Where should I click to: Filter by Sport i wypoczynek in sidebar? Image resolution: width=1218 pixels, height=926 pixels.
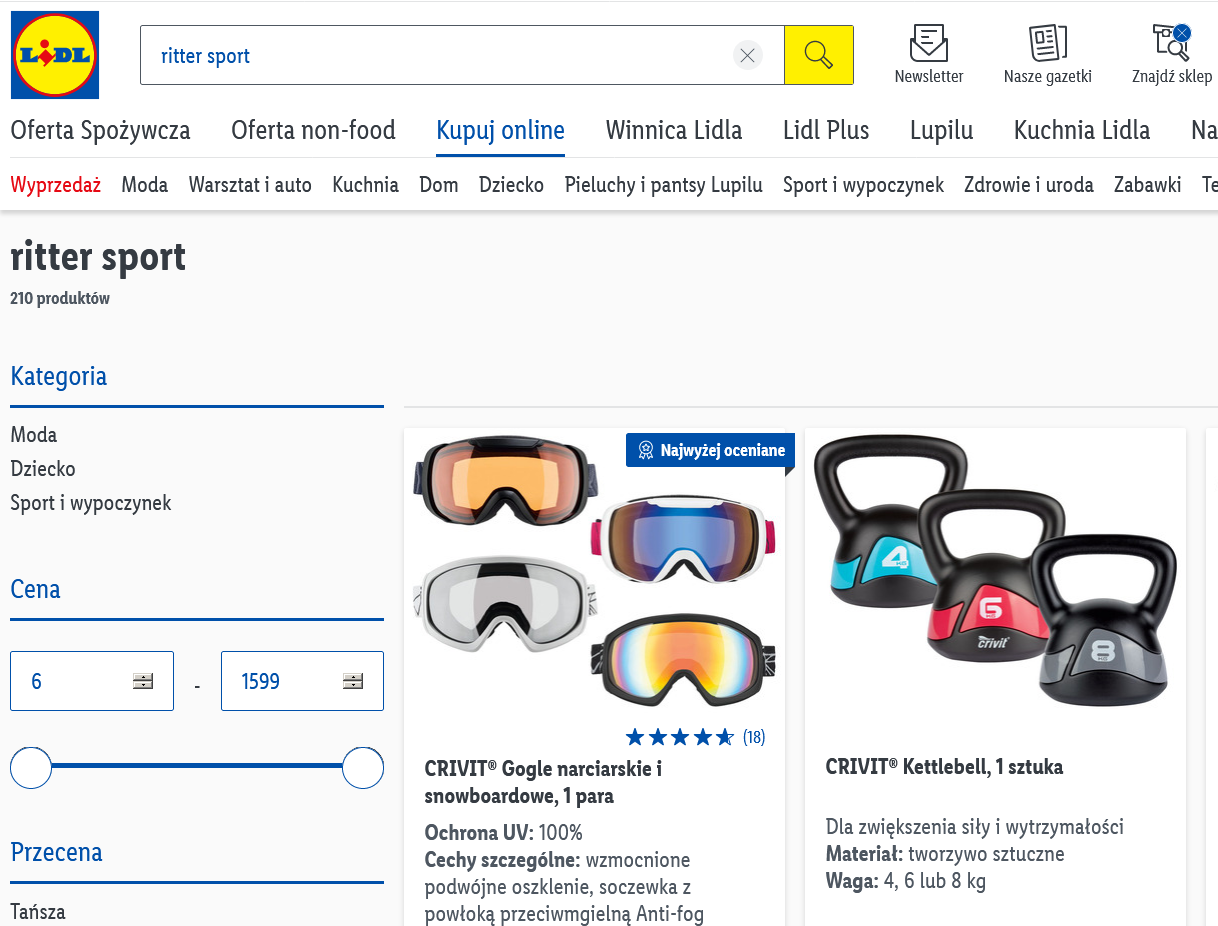[x=91, y=502]
